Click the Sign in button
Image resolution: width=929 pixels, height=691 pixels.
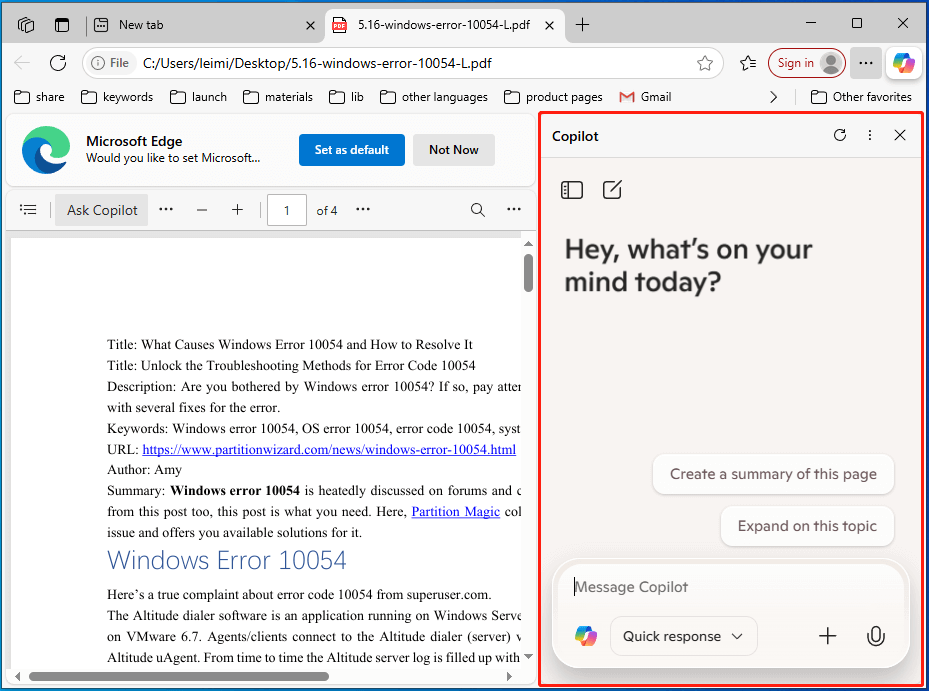click(806, 63)
